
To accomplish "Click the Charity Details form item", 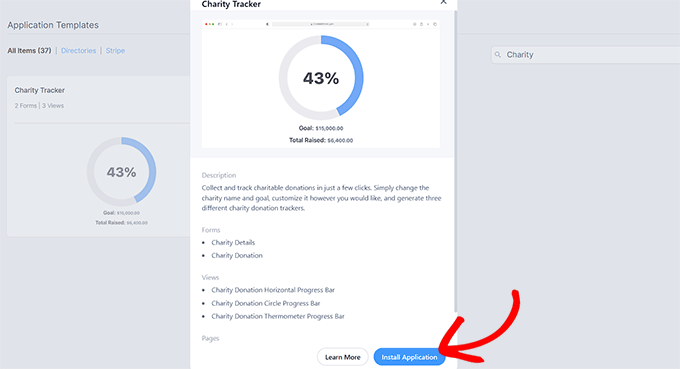I will pos(233,242).
